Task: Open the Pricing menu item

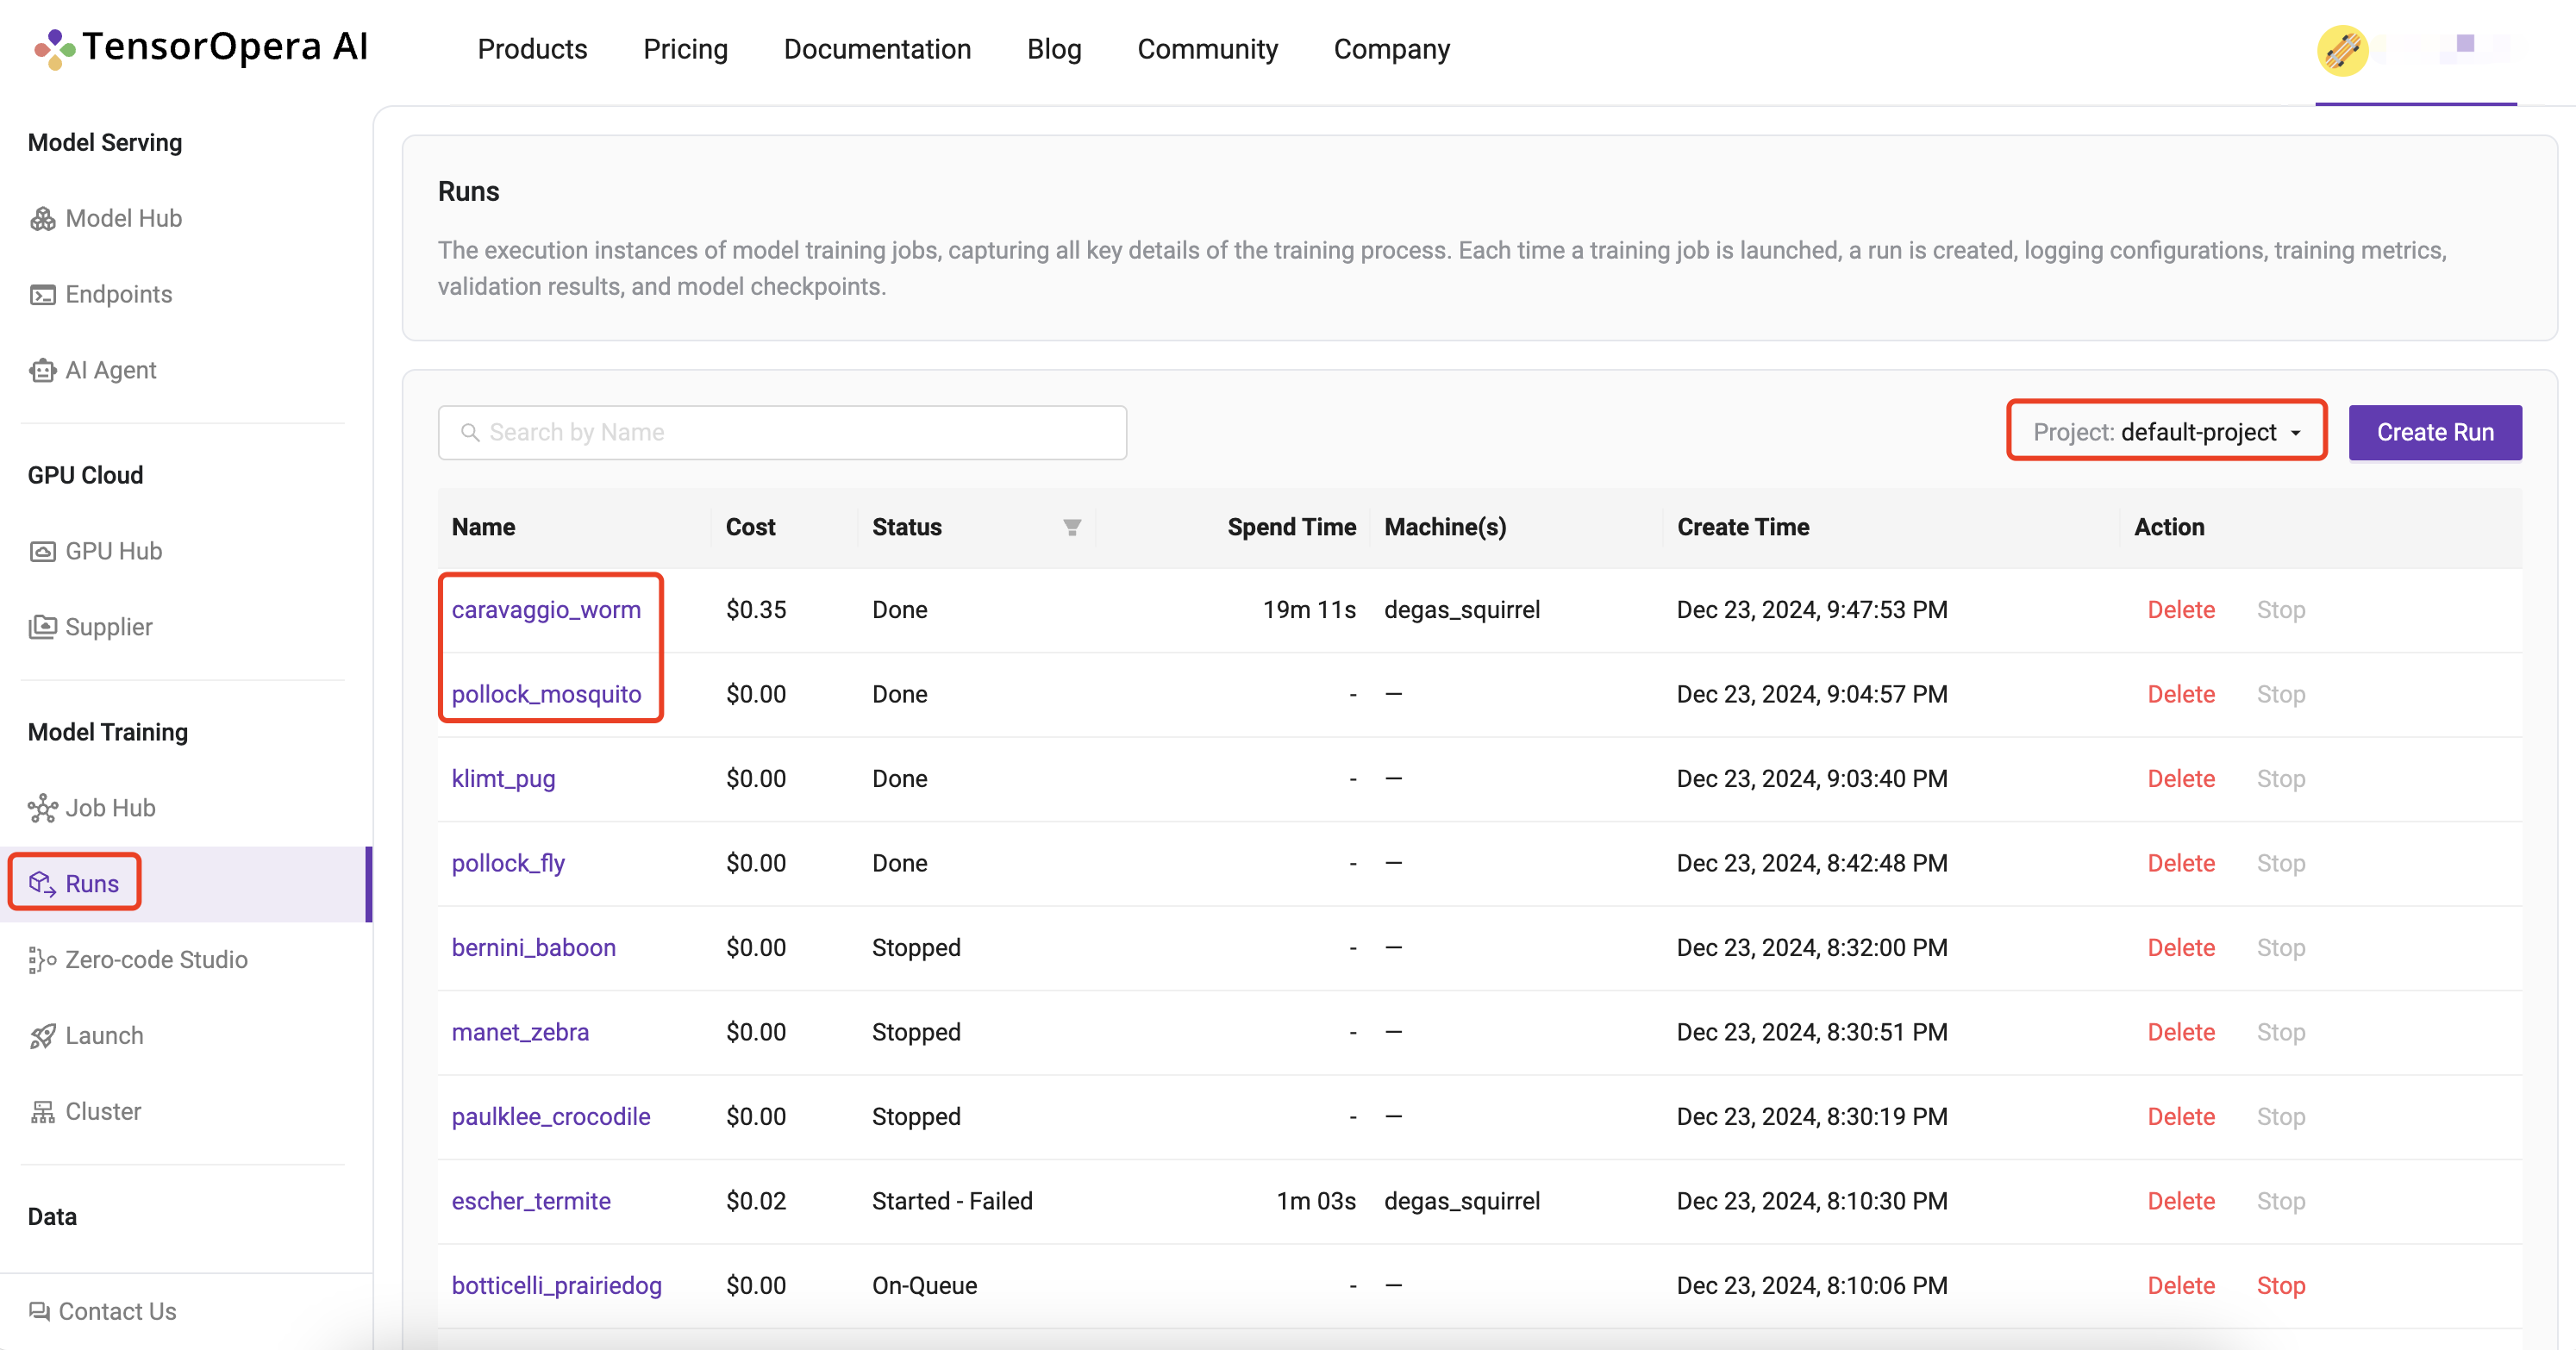Action: [x=685, y=47]
